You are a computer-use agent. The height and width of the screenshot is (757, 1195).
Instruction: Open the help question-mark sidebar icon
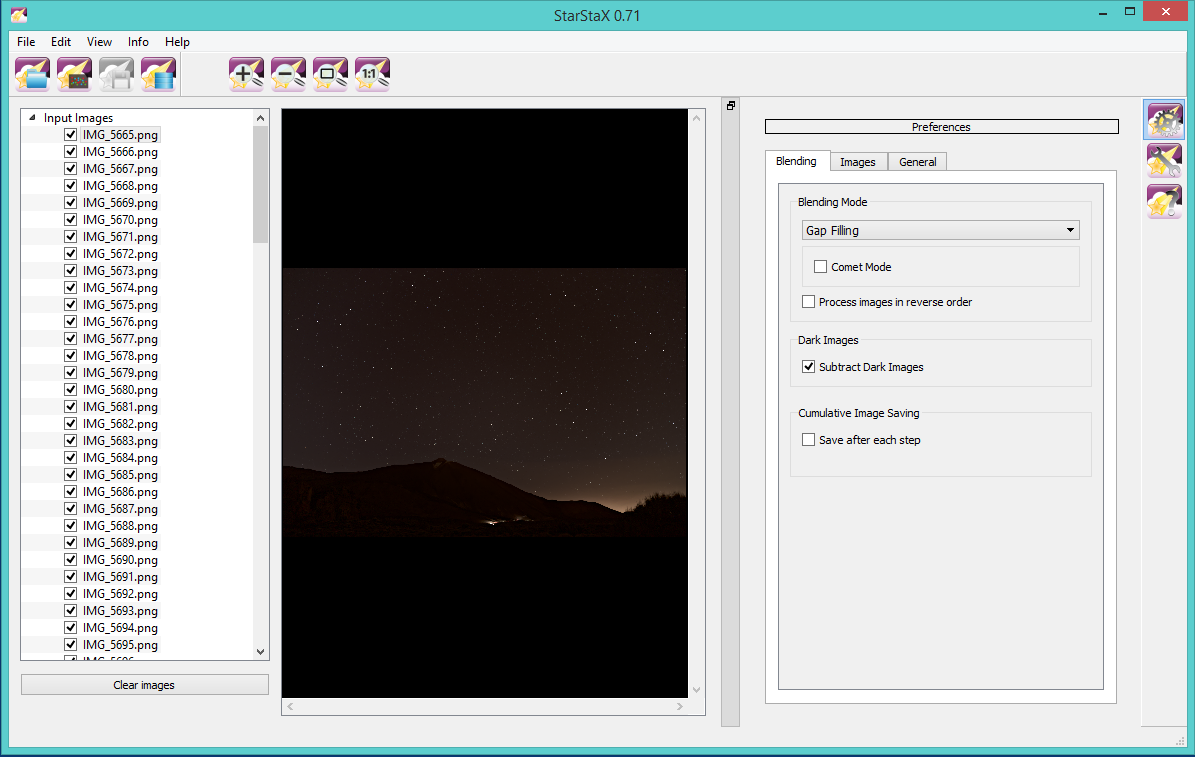tap(1164, 202)
